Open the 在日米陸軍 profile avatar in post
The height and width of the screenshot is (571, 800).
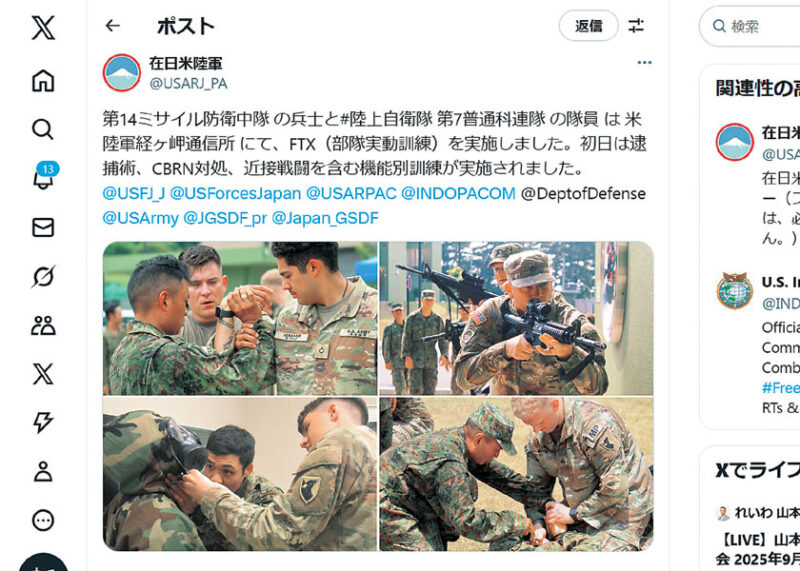122,72
